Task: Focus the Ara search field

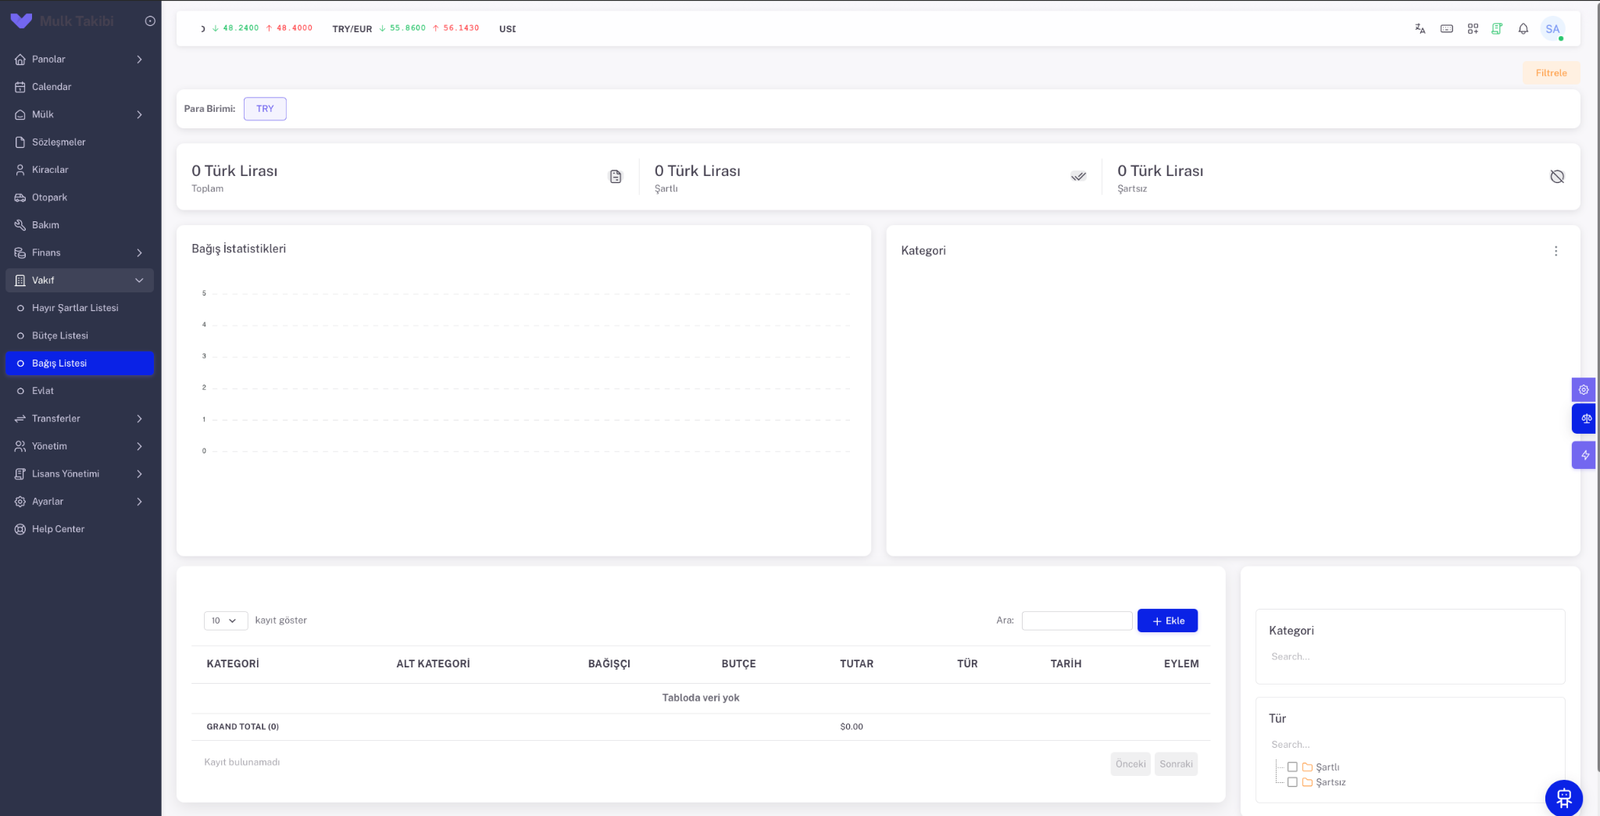Action: point(1077,621)
